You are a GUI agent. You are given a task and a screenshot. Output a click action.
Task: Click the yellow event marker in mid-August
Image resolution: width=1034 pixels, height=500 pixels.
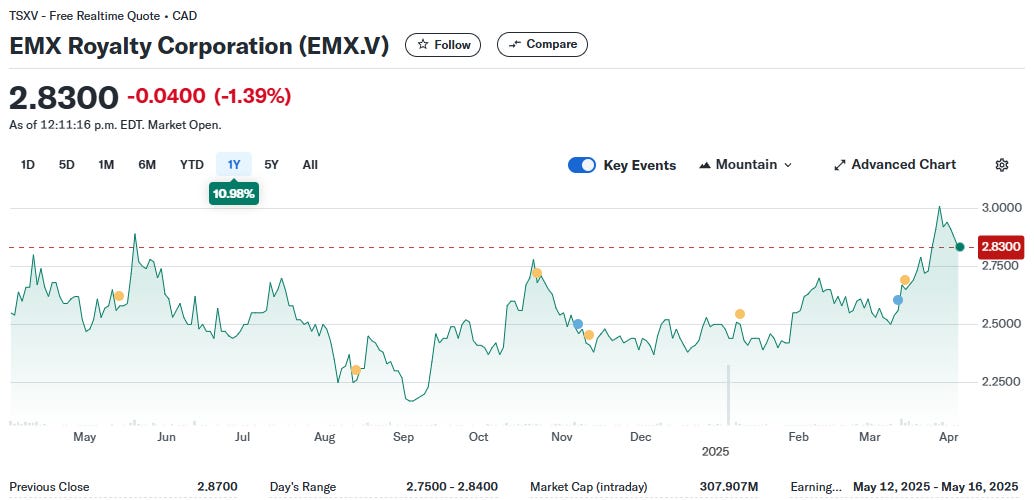(x=355, y=370)
